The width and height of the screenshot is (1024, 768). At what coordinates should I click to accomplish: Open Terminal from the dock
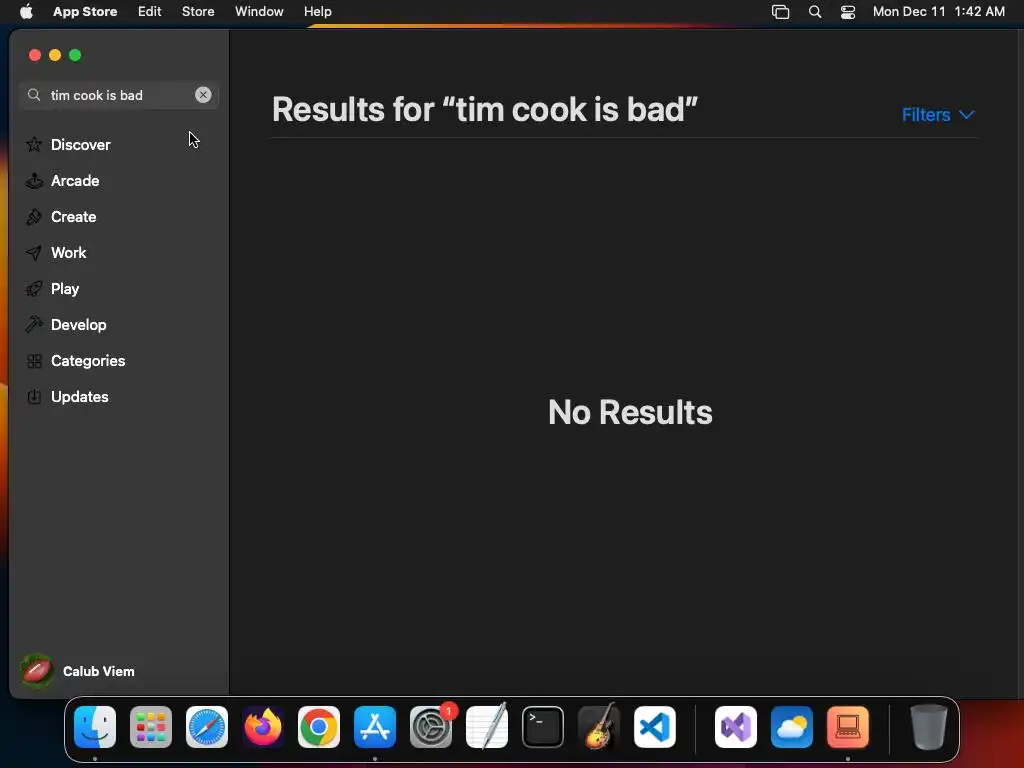tap(543, 727)
